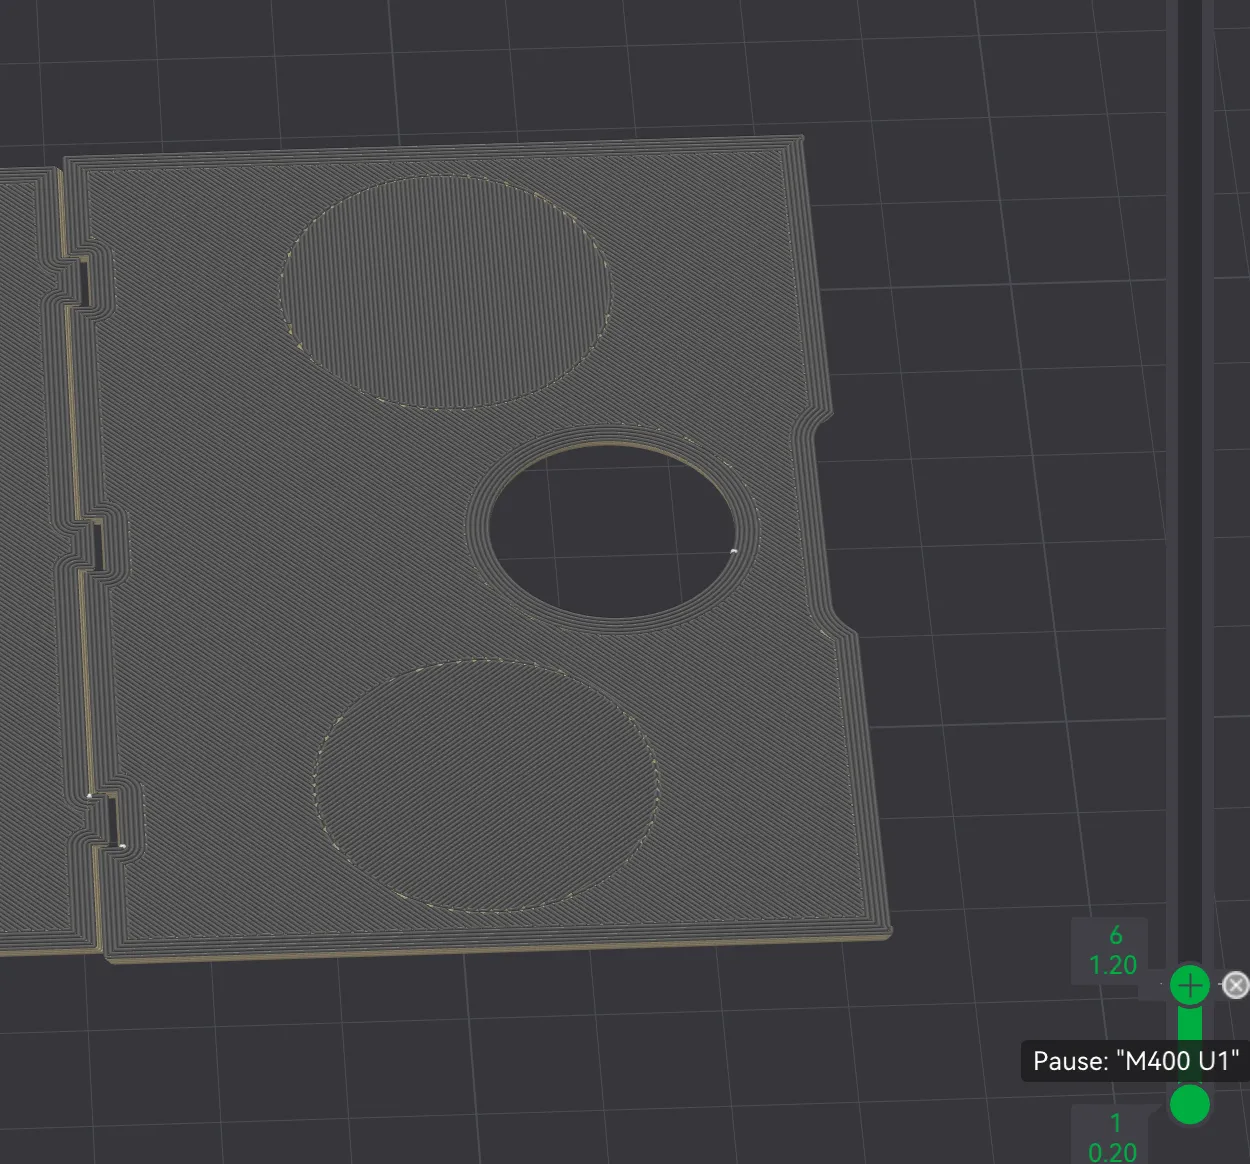This screenshot has width=1250, height=1164.
Task: Click the open oval hole in the sliced print
Action: (x=611, y=531)
